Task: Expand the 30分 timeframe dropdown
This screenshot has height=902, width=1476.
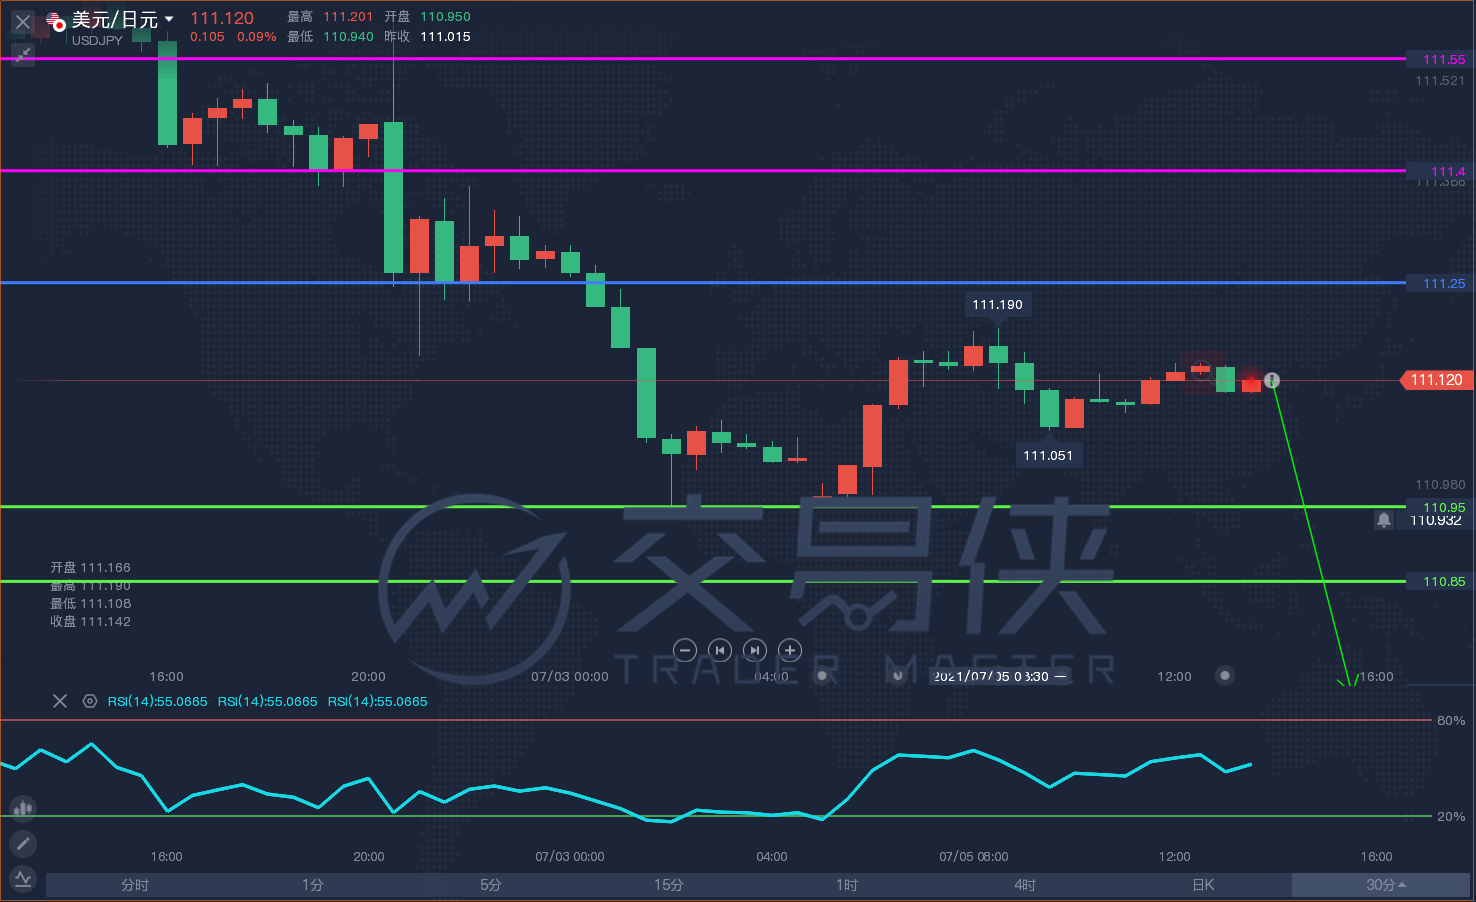Action: [1386, 885]
